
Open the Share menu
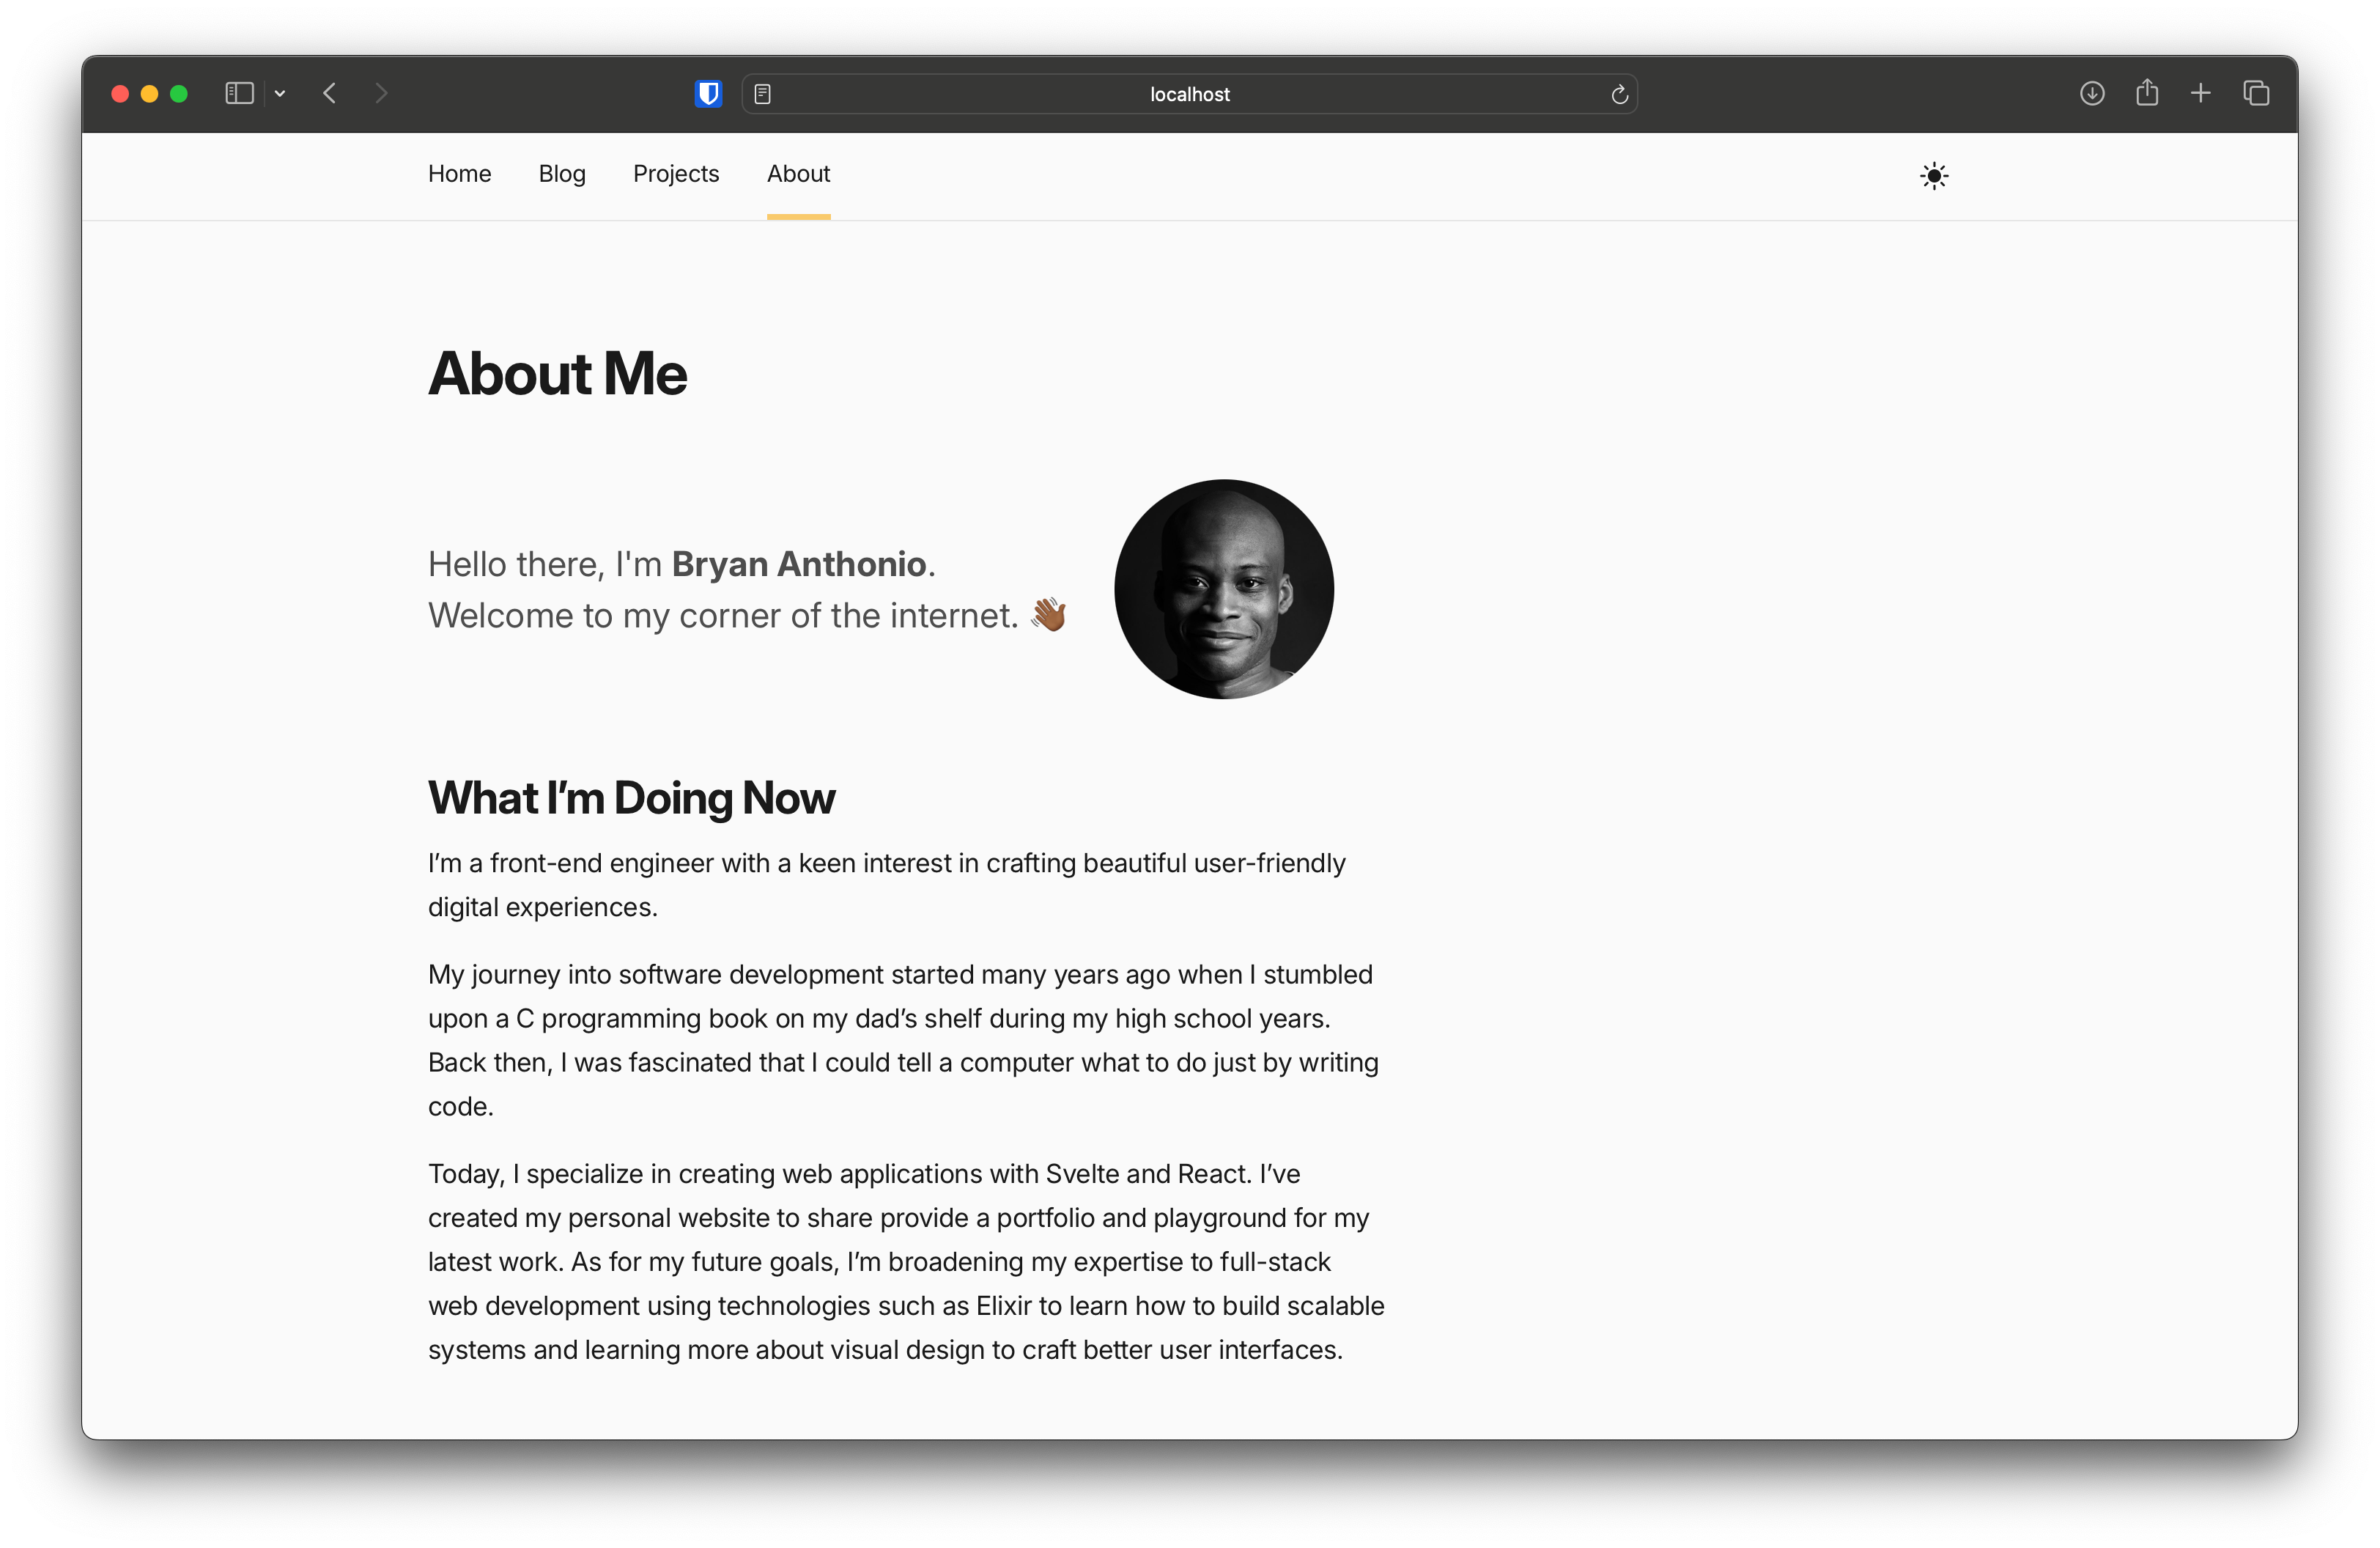coord(2147,92)
